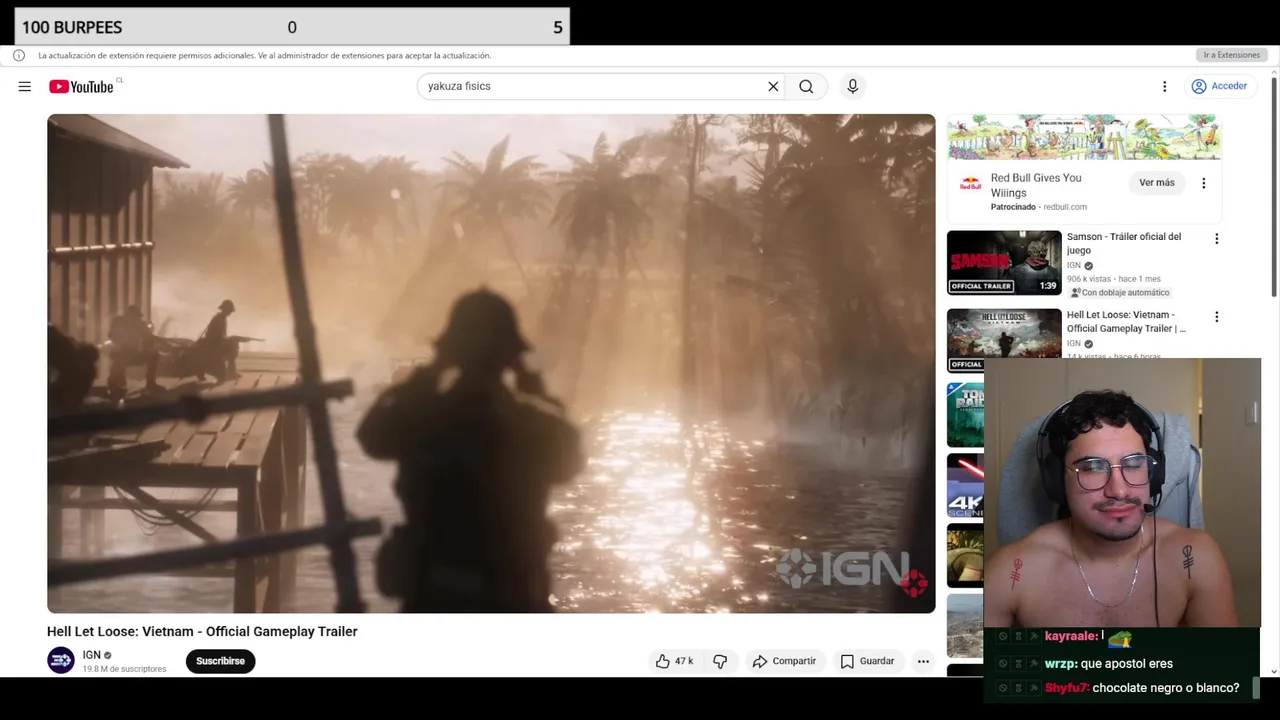Open Samson trailer thumbnail
The width and height of the screenshot is (1280, 720).
[1004, 263]
